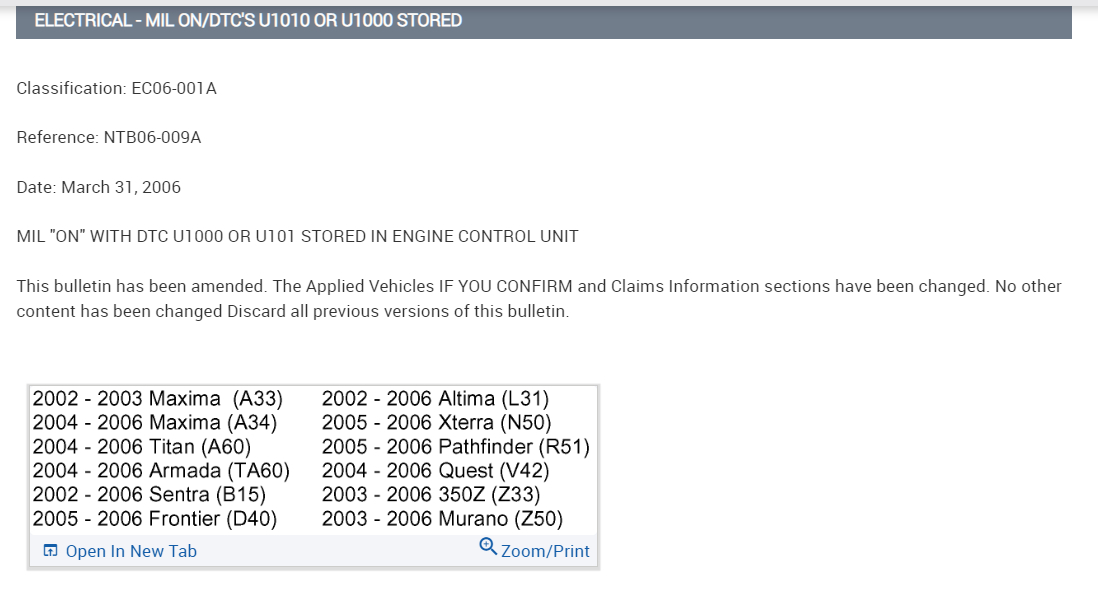The height and width of the screenshot is (615, 1098).
Task: Click the 'This bulletin has been amended' paragraph
Action: pos(539,298)
